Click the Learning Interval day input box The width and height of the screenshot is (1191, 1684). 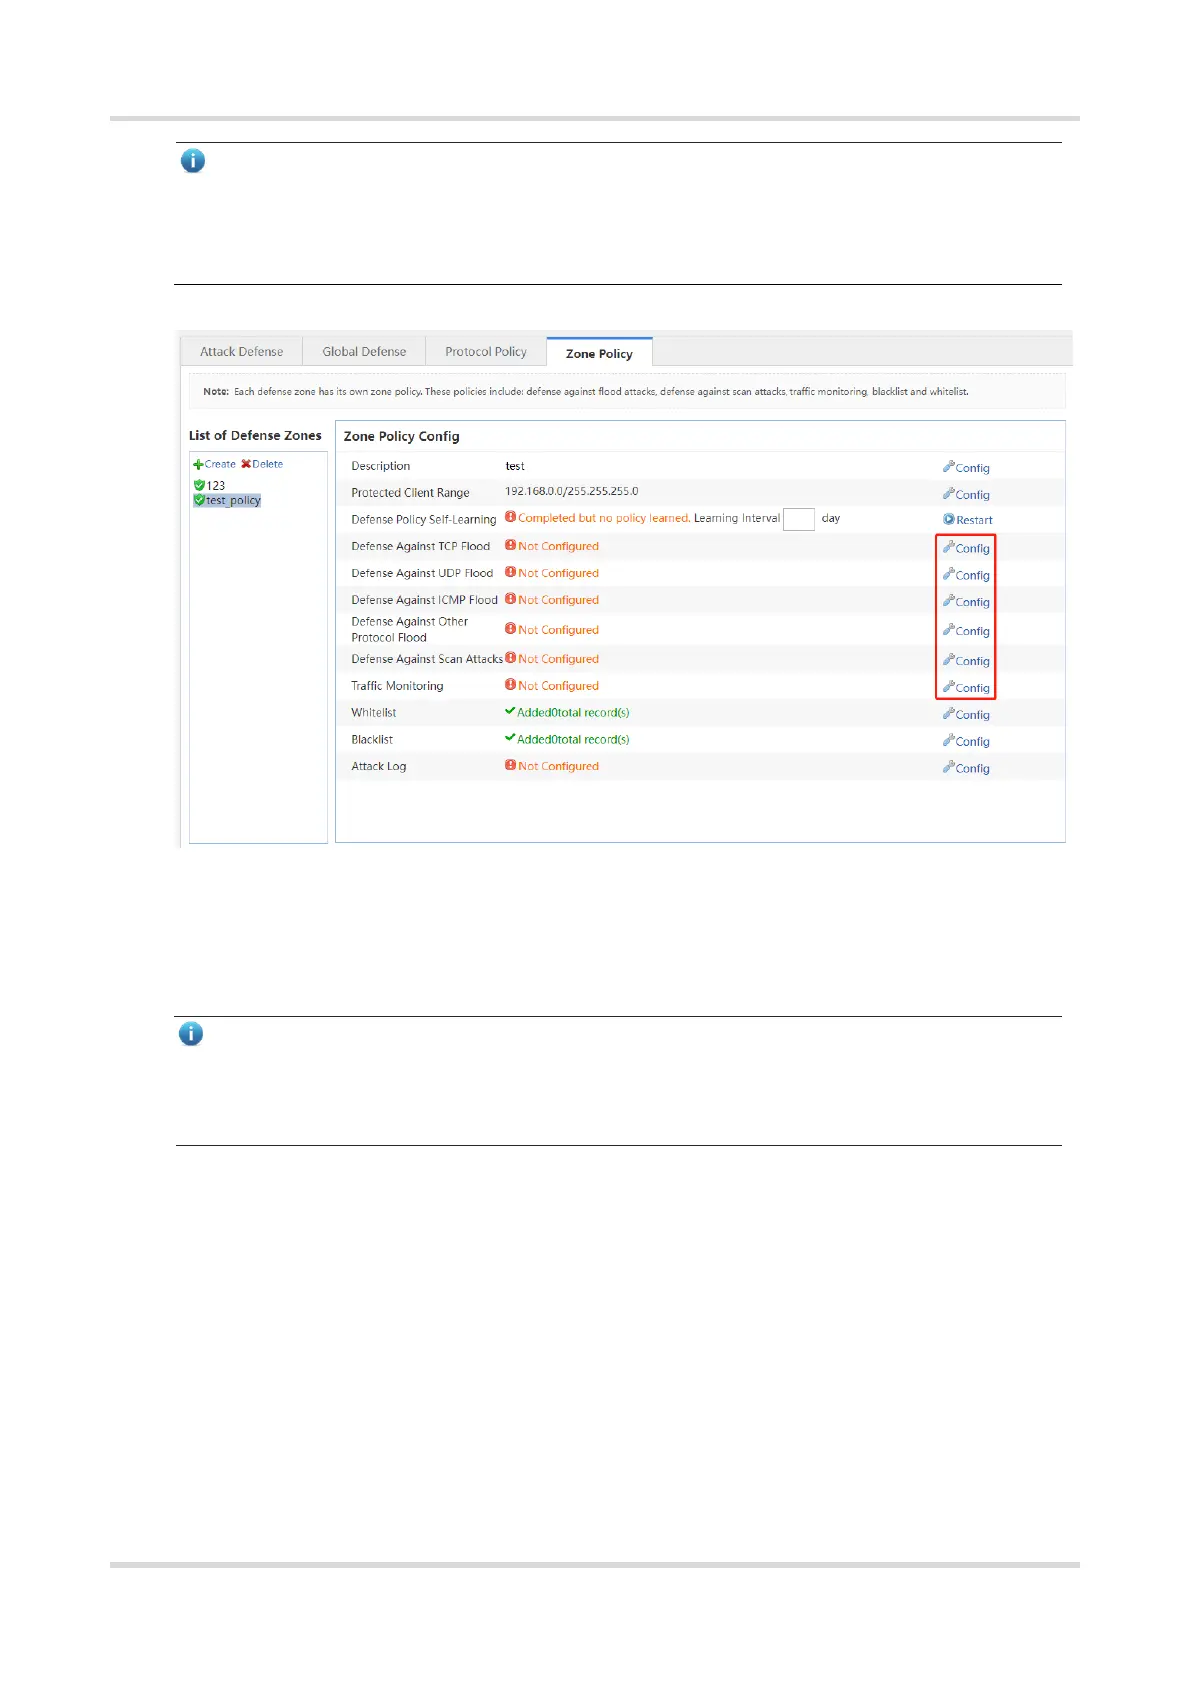tap(798, 519)
